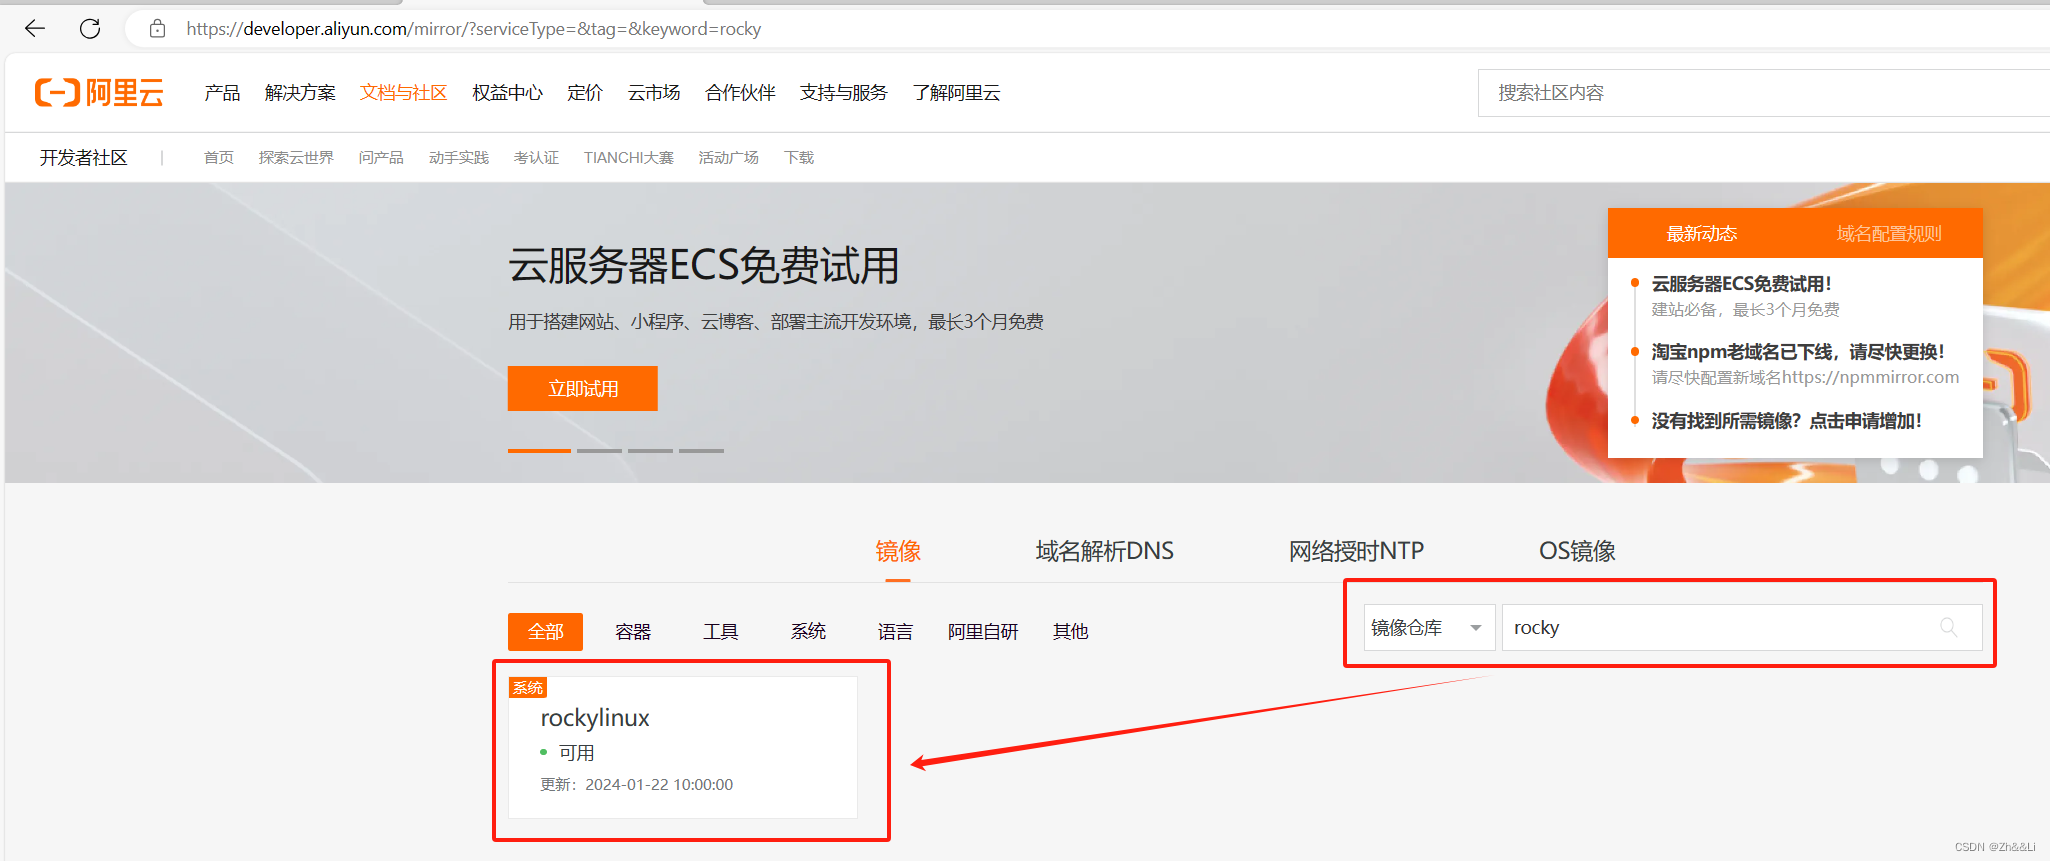Select the third banner carousel indicator

pos(650,451)
